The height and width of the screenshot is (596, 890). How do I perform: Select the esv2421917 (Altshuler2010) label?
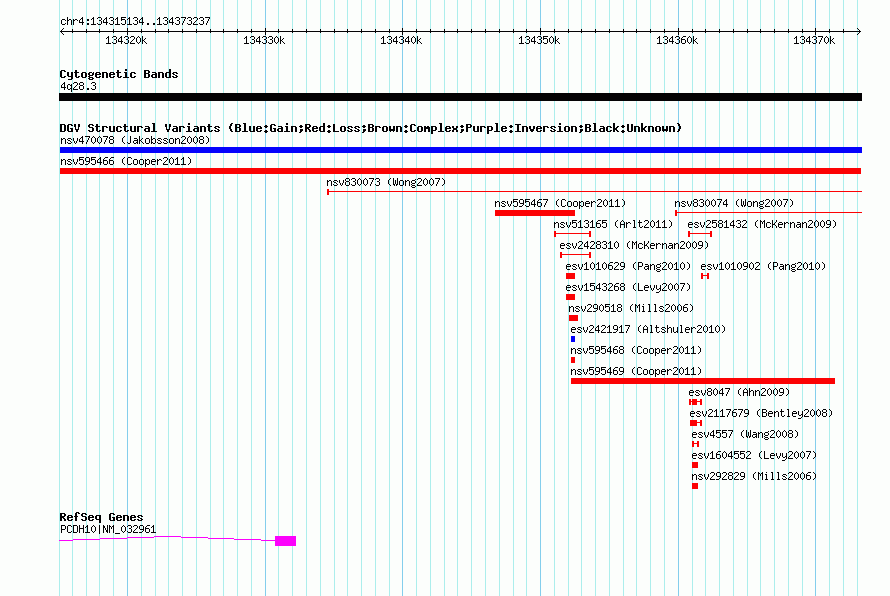(x=648, y=329)
